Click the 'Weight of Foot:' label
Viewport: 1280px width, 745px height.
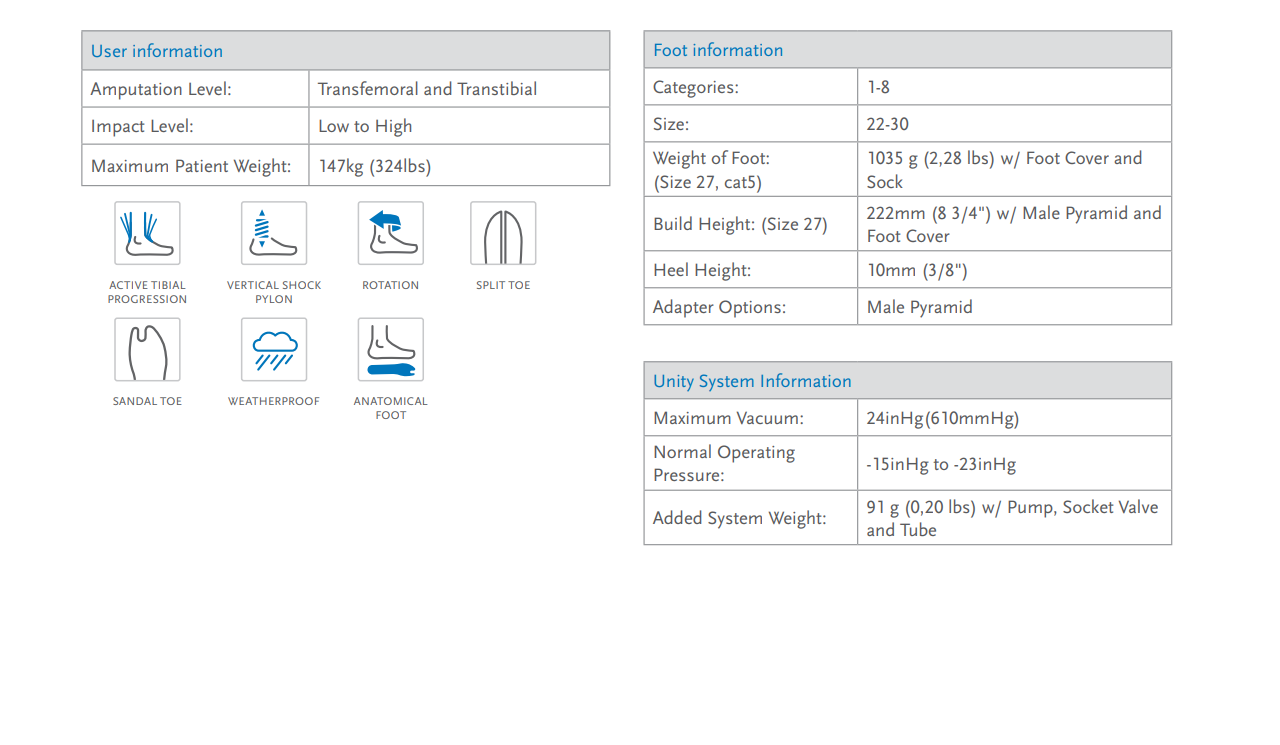711,158
